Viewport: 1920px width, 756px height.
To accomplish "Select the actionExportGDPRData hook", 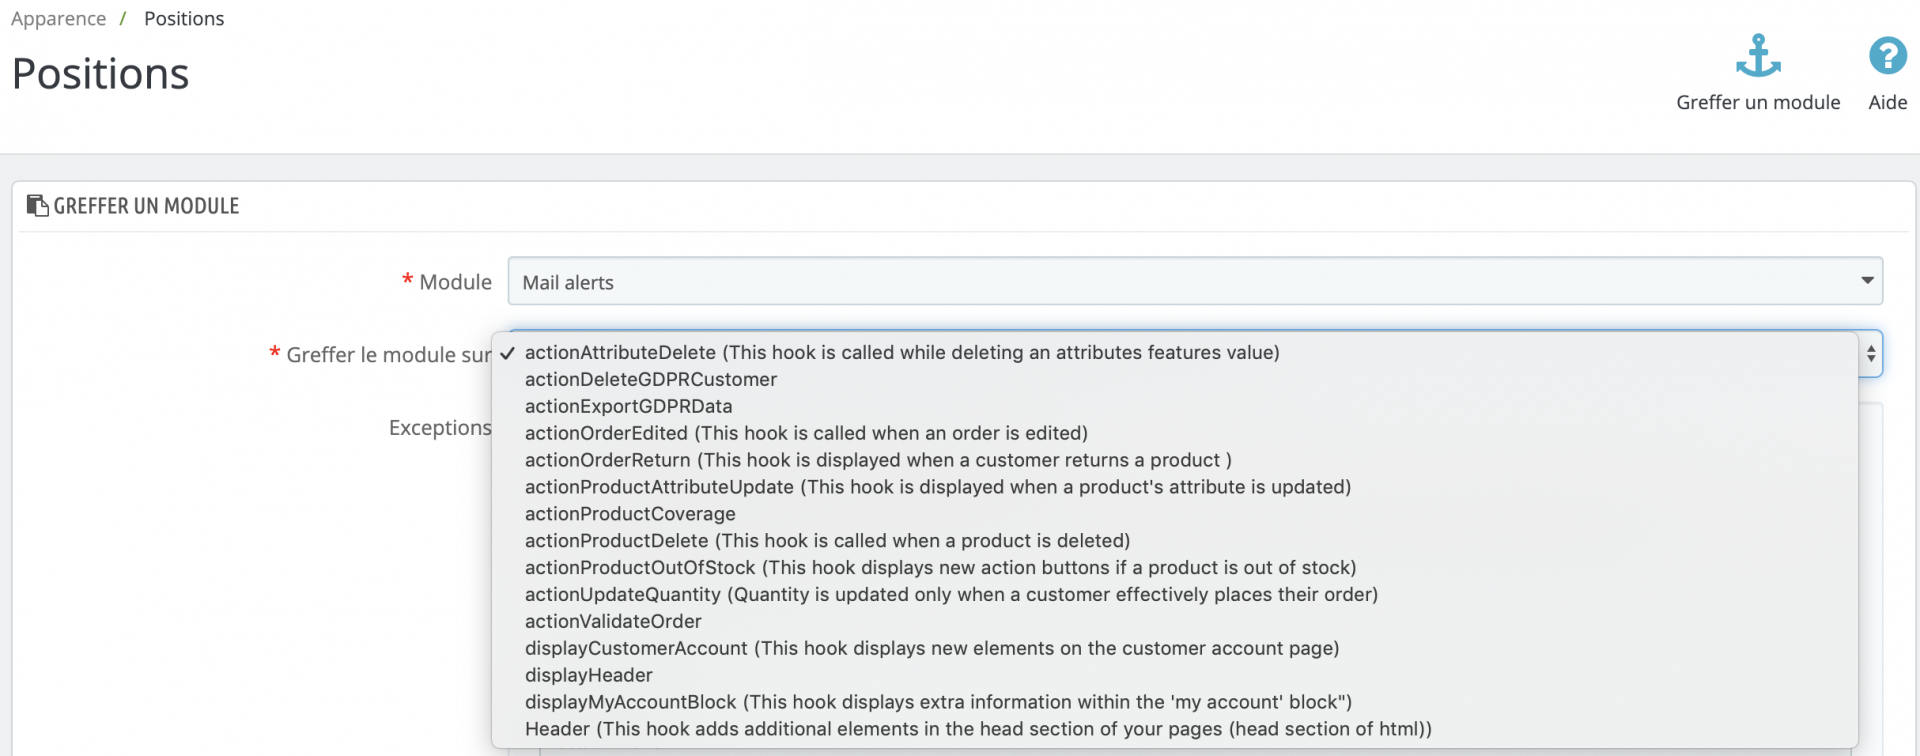I will pos(628,407).
